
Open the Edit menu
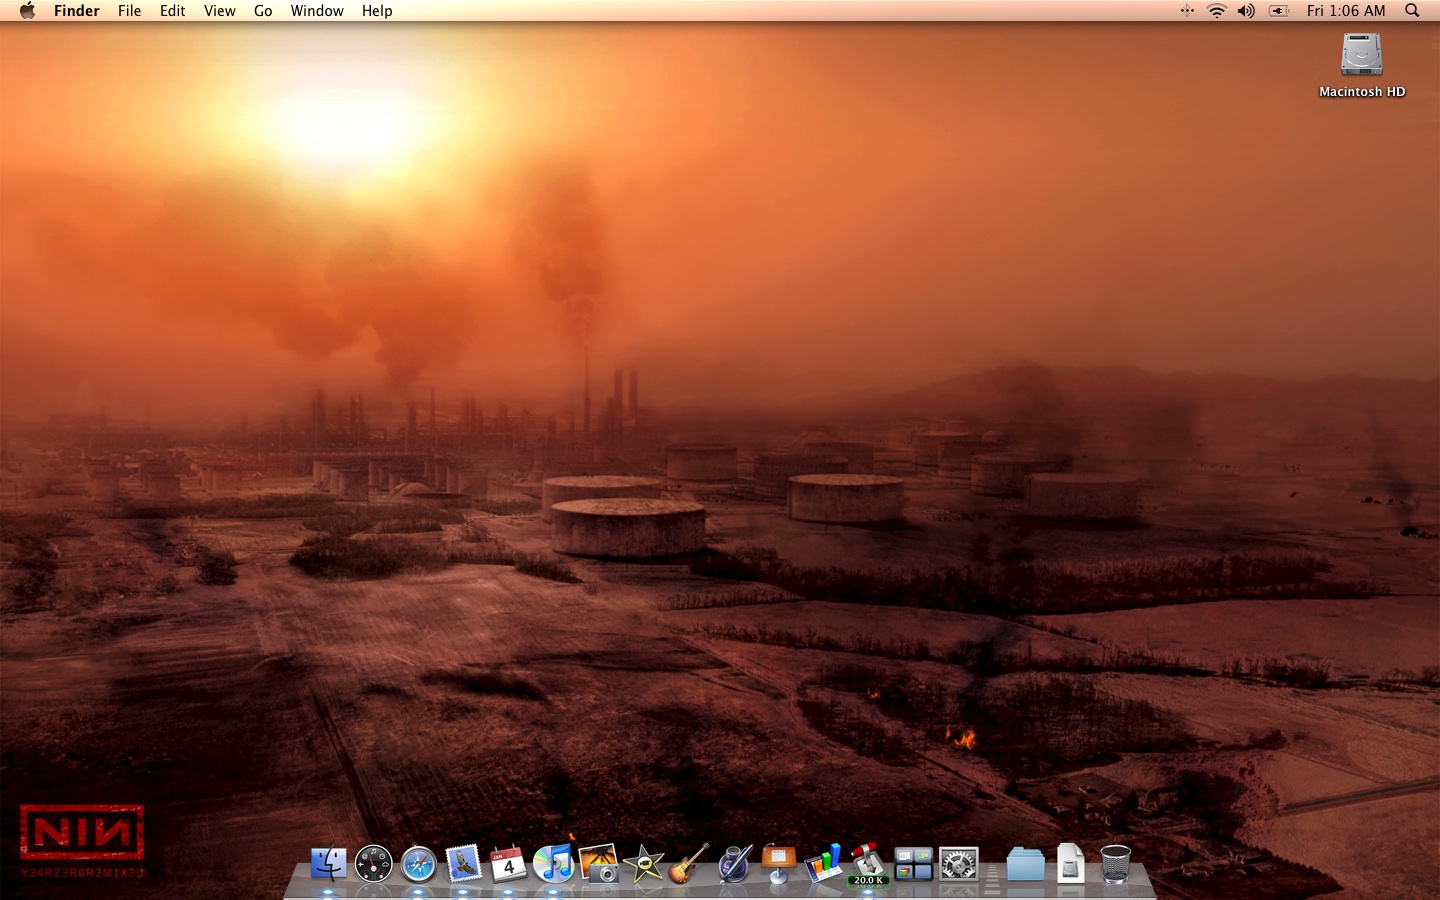pos(173,11)
